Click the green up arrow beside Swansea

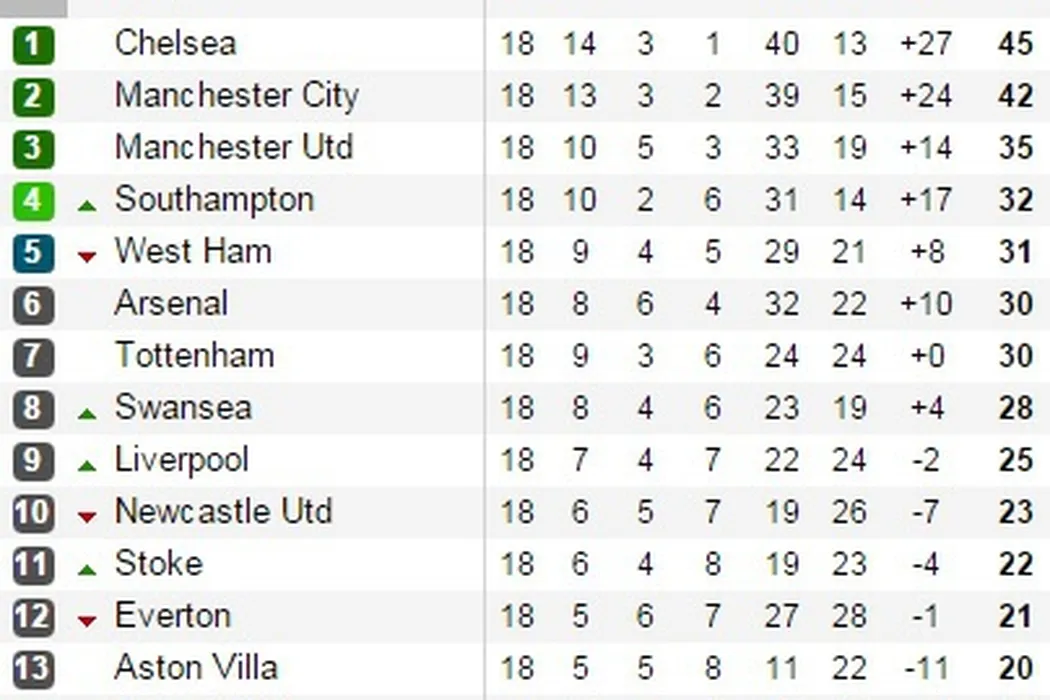pyautogui.click(x=87, y=413)
